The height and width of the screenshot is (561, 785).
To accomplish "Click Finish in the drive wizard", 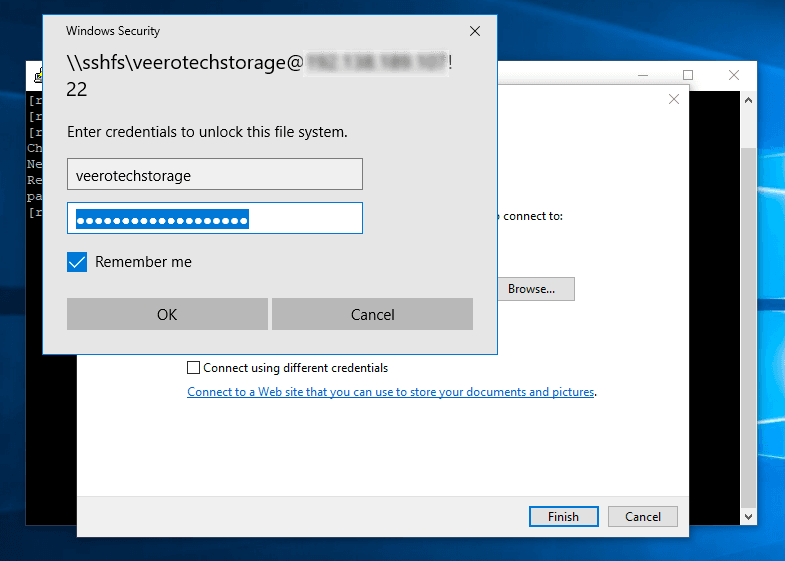I will 563,517.
